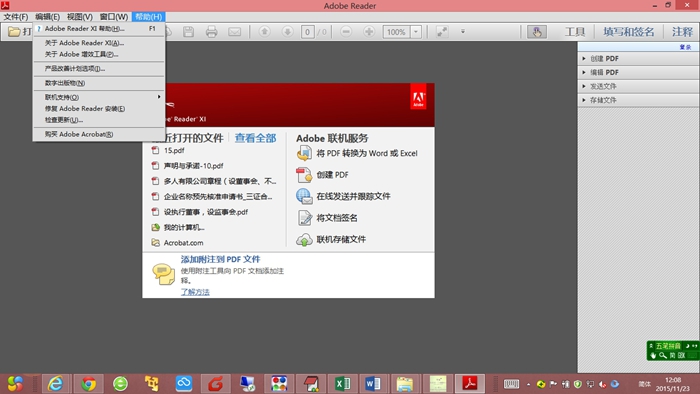Click the Zoom in plus icon
The width and height of the screenshot is (700, 394).
pyautogui.click(x=369, y=31)
